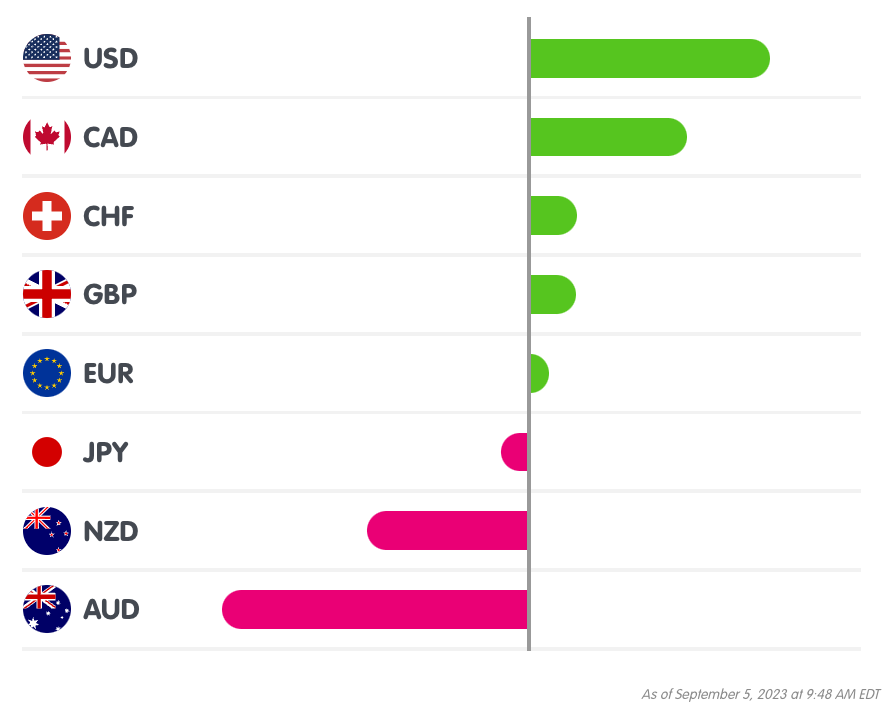889x715 pixels.
Task: Select the European Union flag icon
Action: [x=47, y=373]
